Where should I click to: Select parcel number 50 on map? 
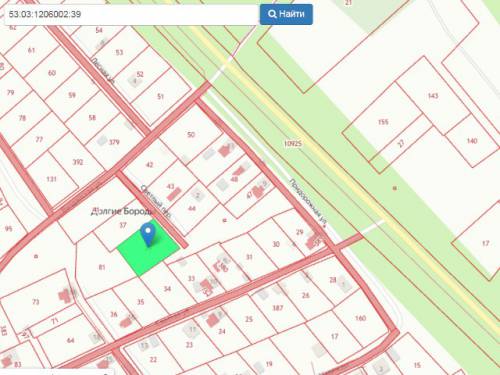click(191, 134)
